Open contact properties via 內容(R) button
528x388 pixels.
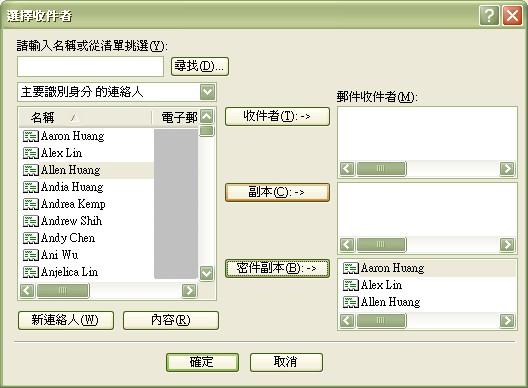click(171, 320)
